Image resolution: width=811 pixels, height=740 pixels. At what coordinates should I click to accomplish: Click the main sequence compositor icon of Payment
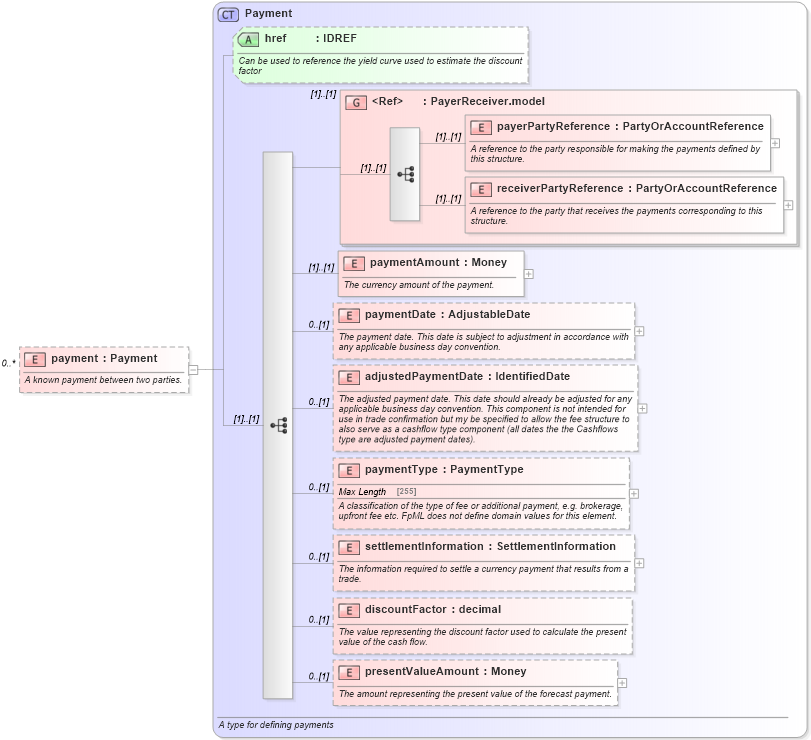pos(279,426)
